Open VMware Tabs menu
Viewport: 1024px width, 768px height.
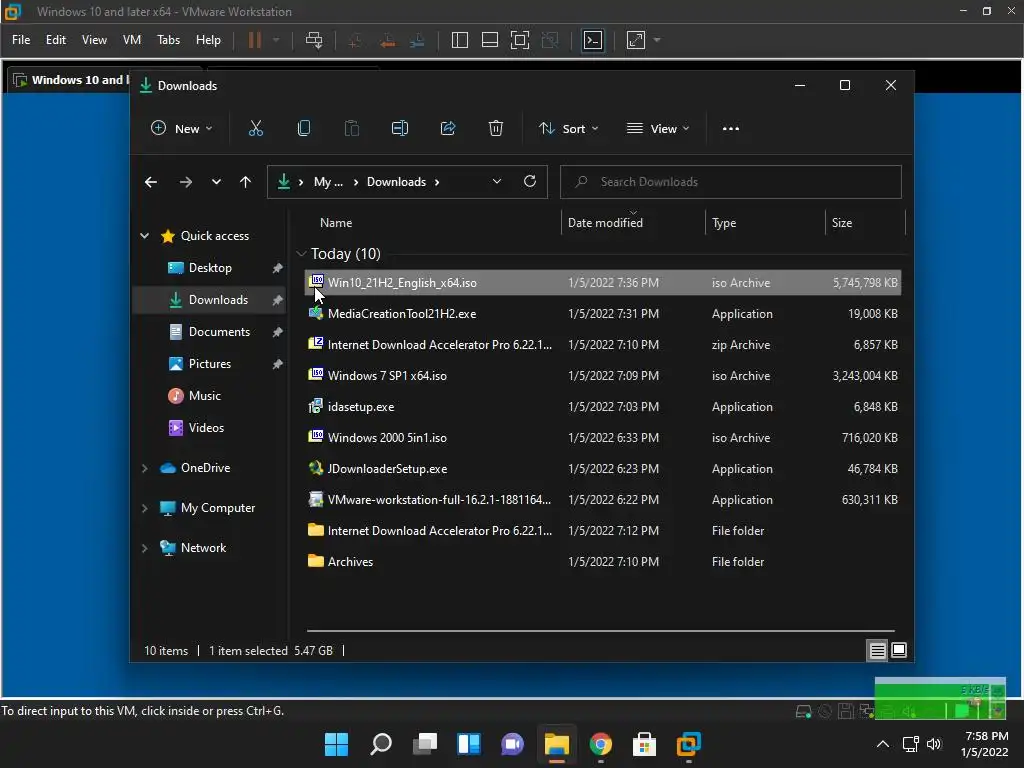click(168, 40)
